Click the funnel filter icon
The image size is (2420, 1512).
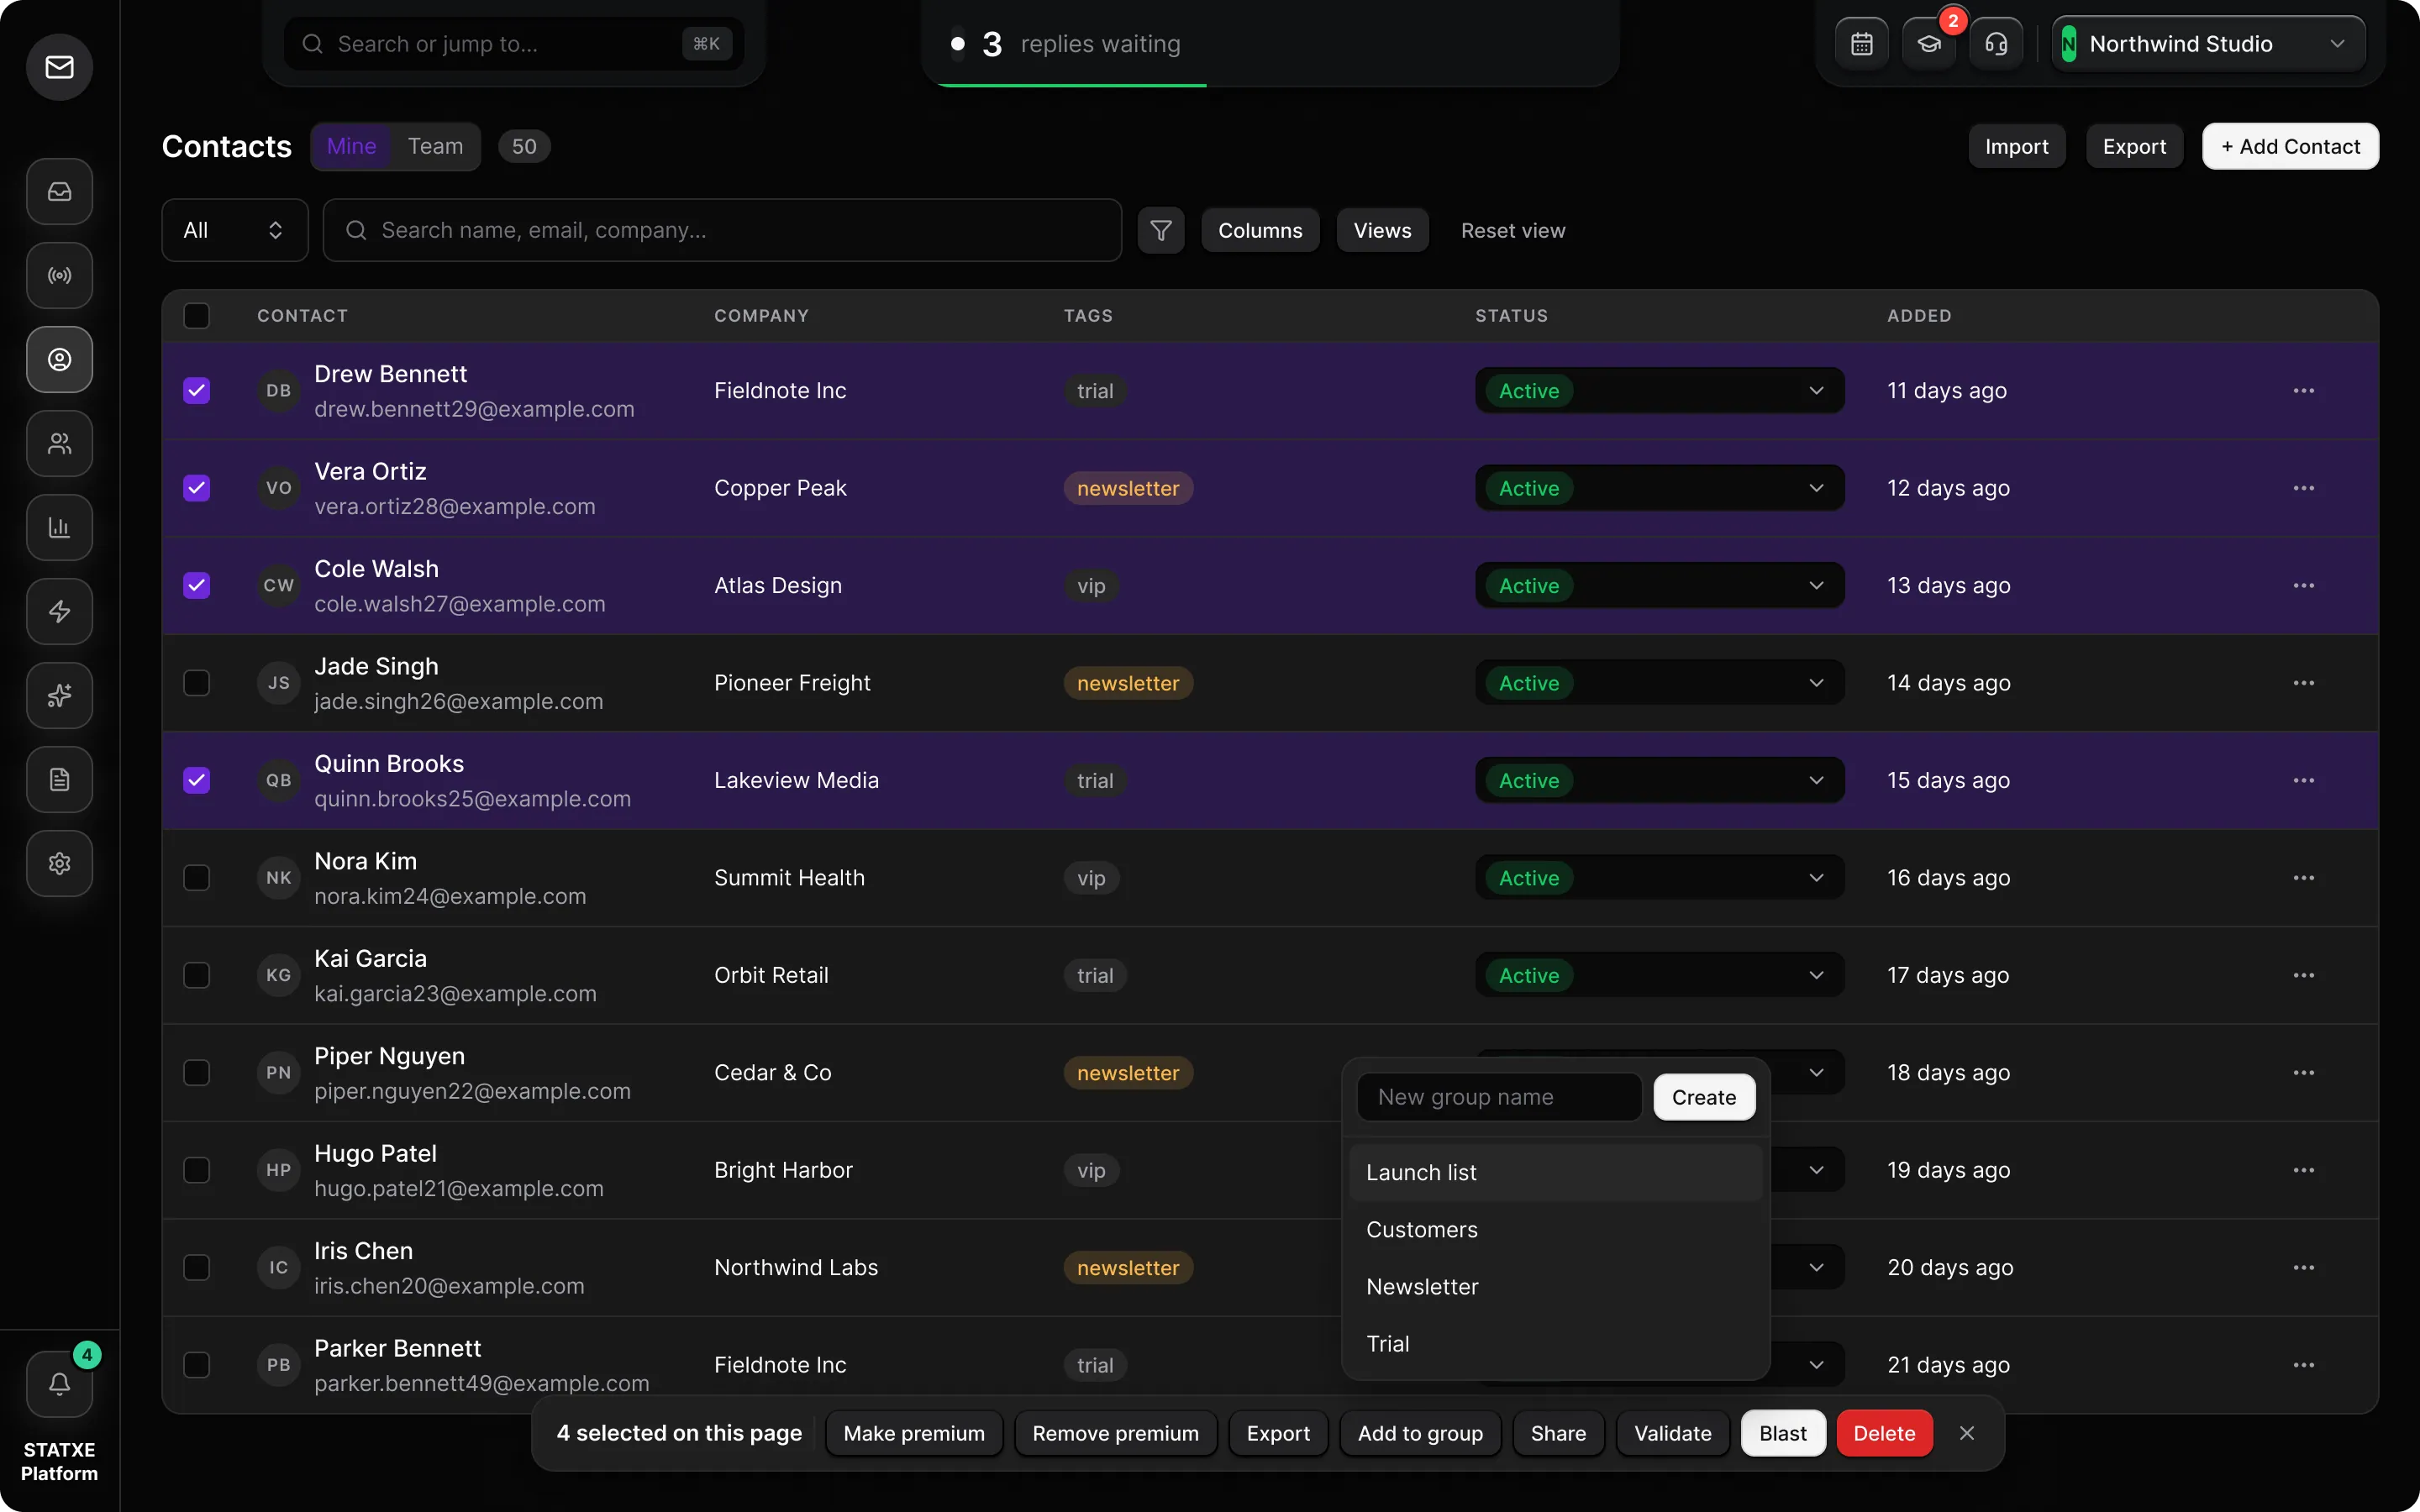tap(1161, 230)
